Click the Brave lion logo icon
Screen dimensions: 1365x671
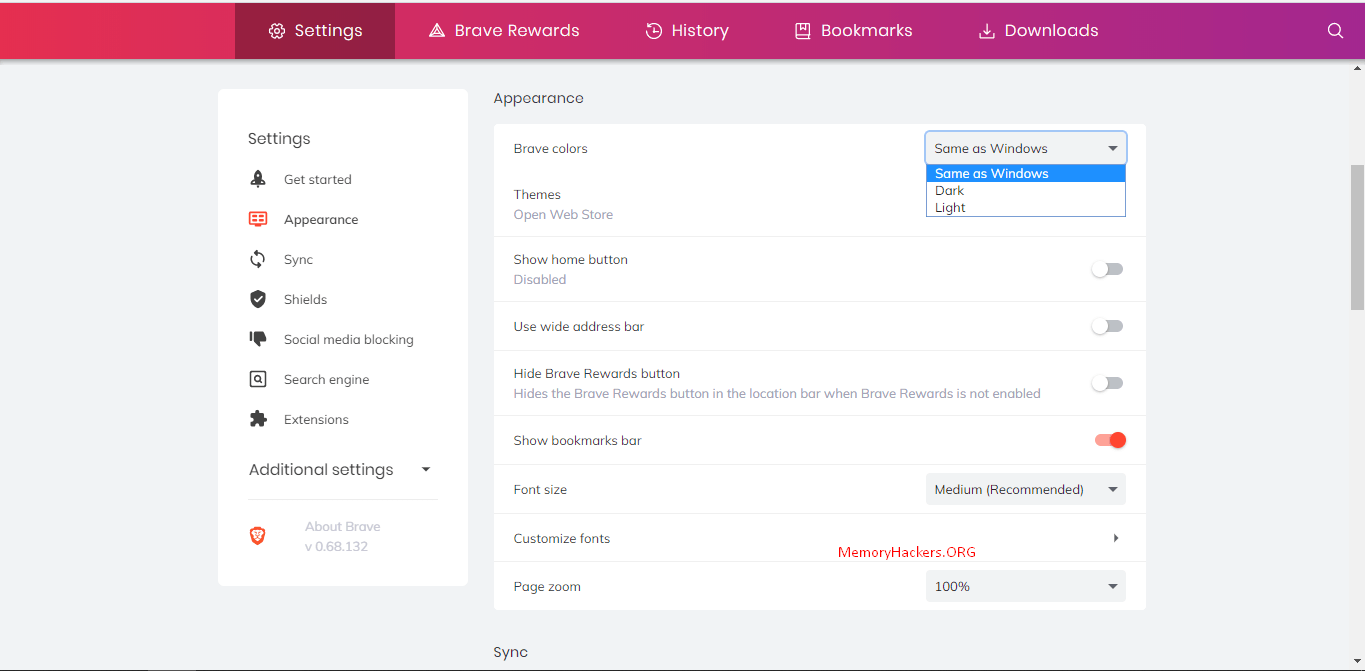258,536
